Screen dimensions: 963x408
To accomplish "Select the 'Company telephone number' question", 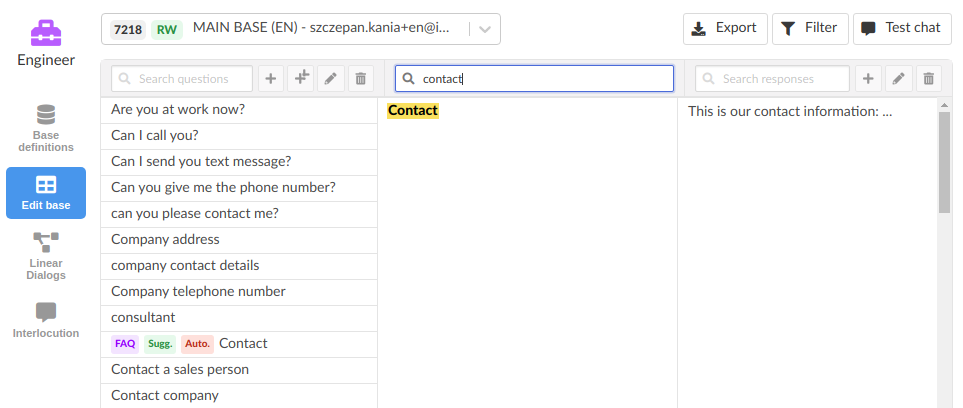I will point(198,291).
